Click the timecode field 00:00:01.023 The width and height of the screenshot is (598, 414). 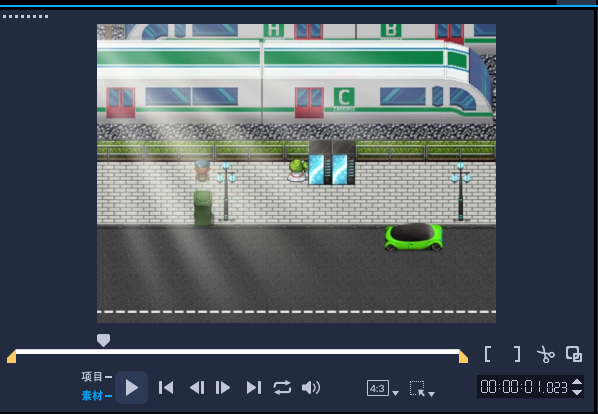click(524, 387)
